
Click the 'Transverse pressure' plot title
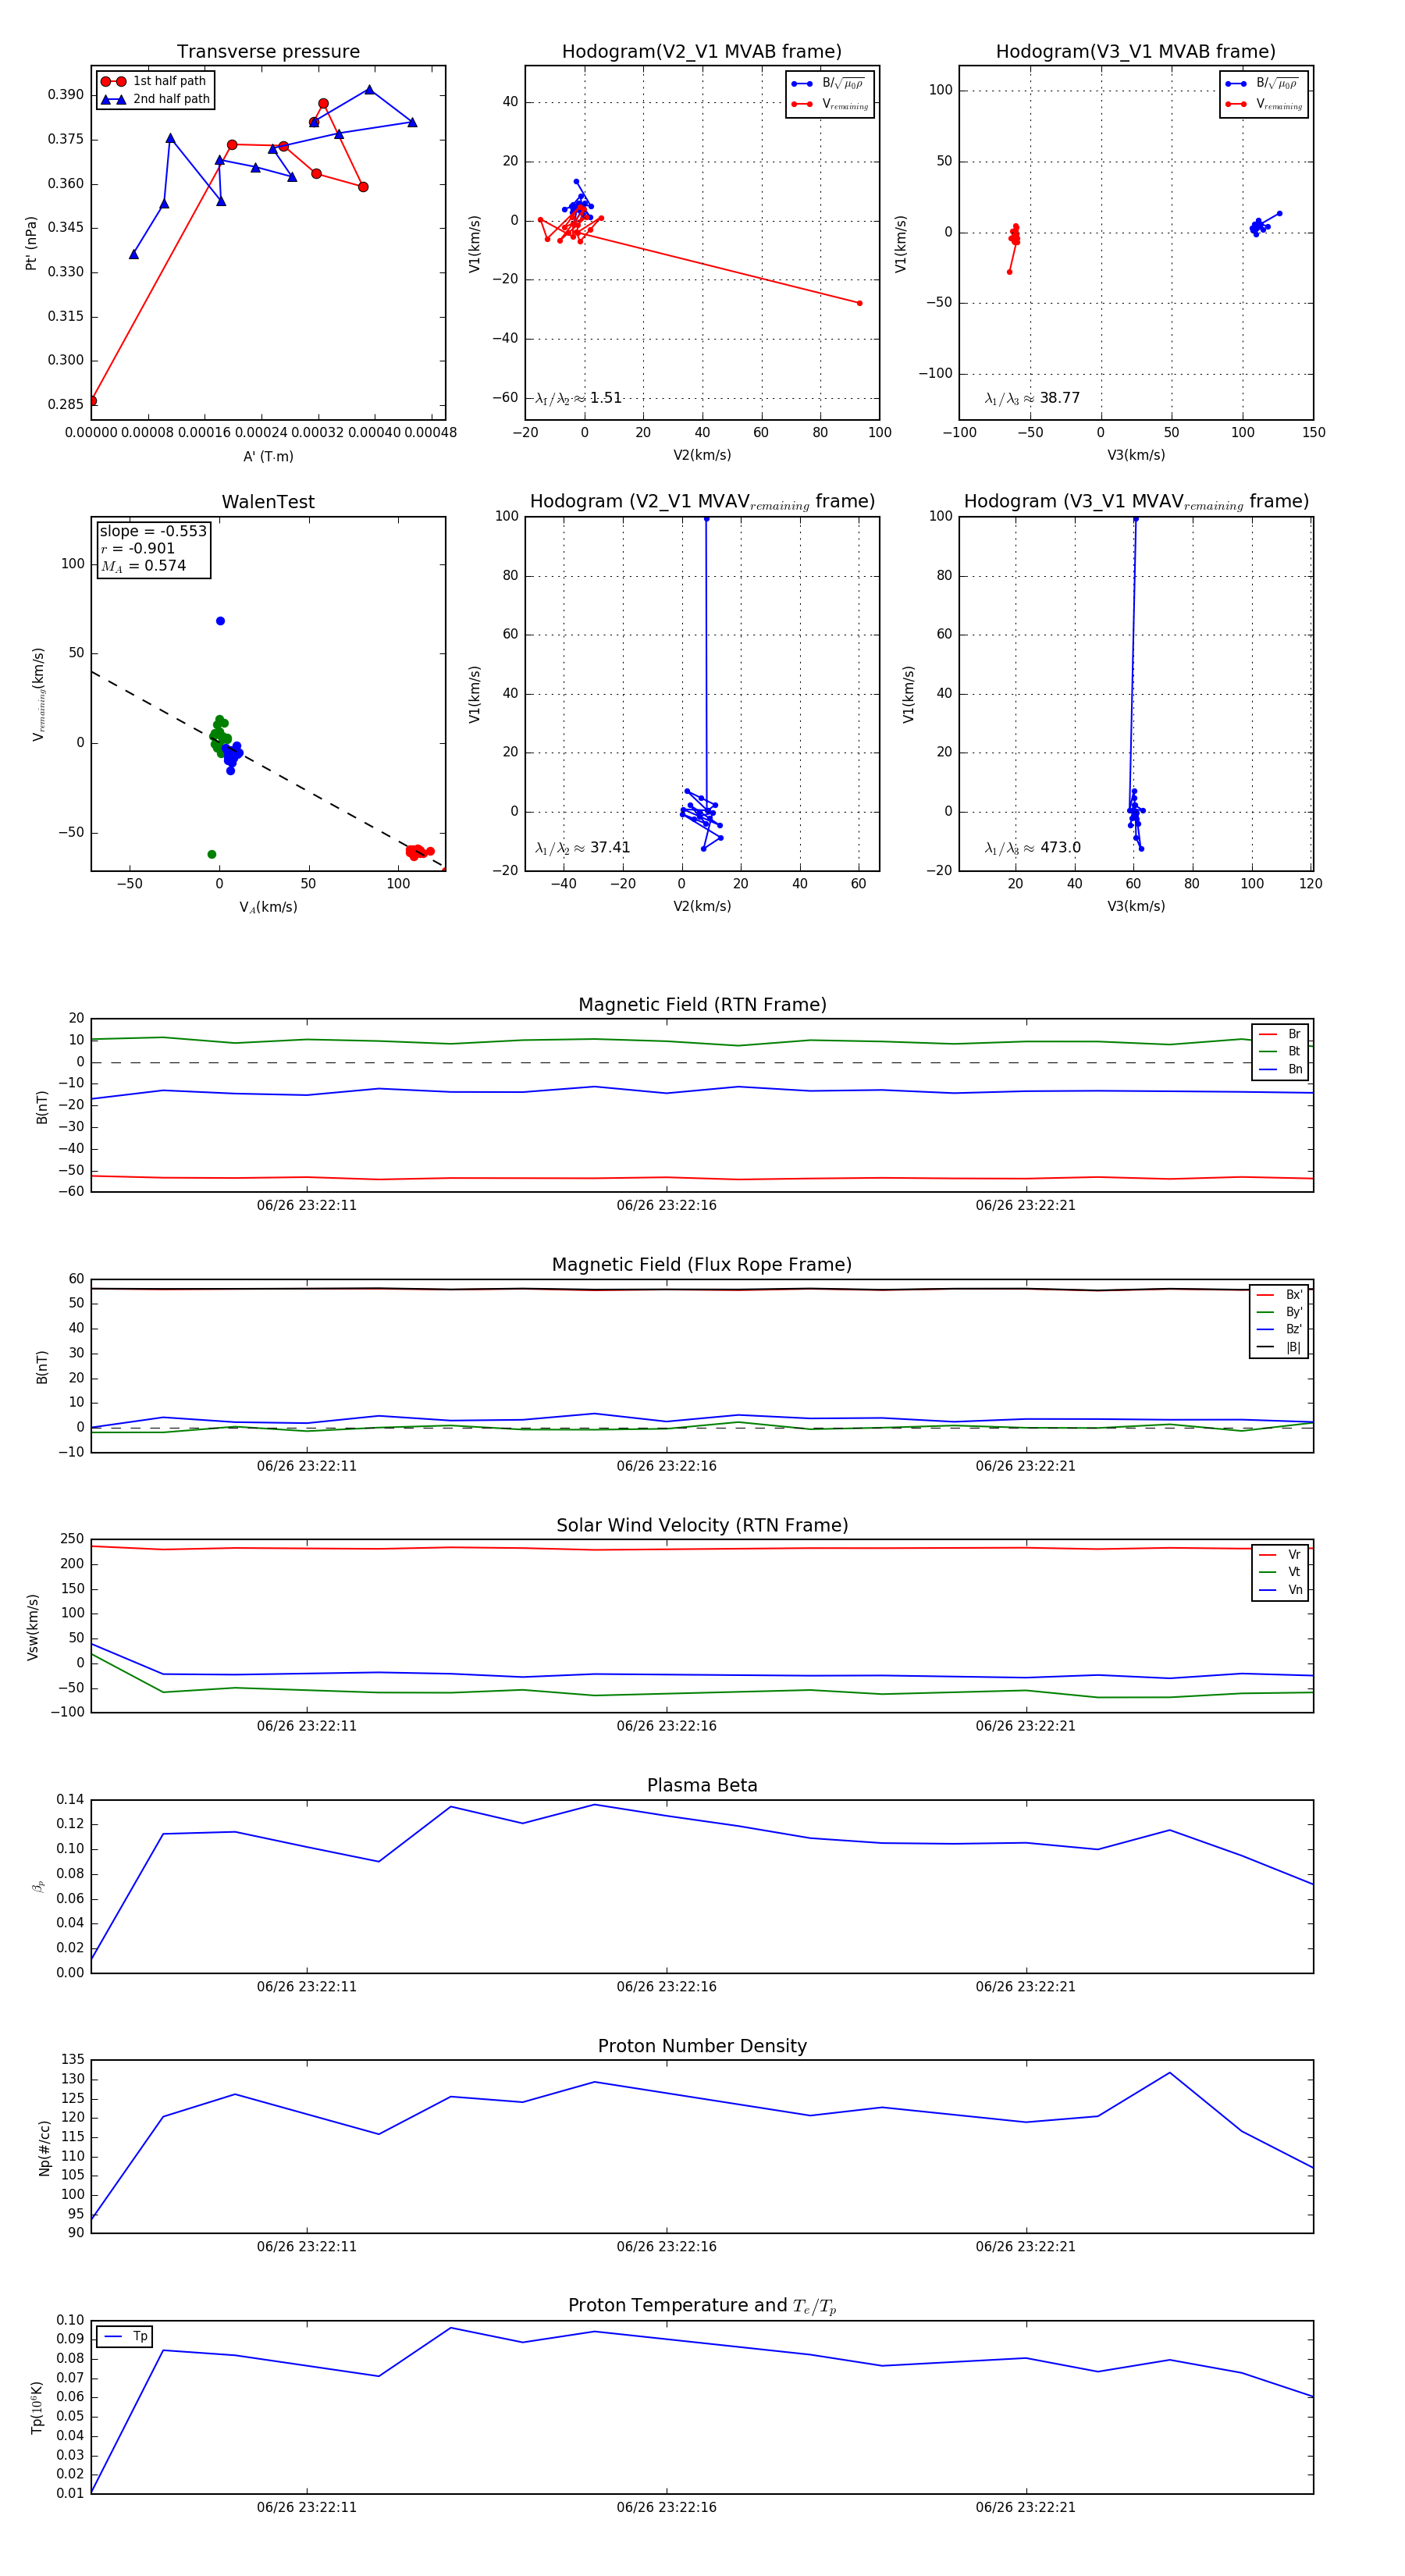[x=268, y=52]
